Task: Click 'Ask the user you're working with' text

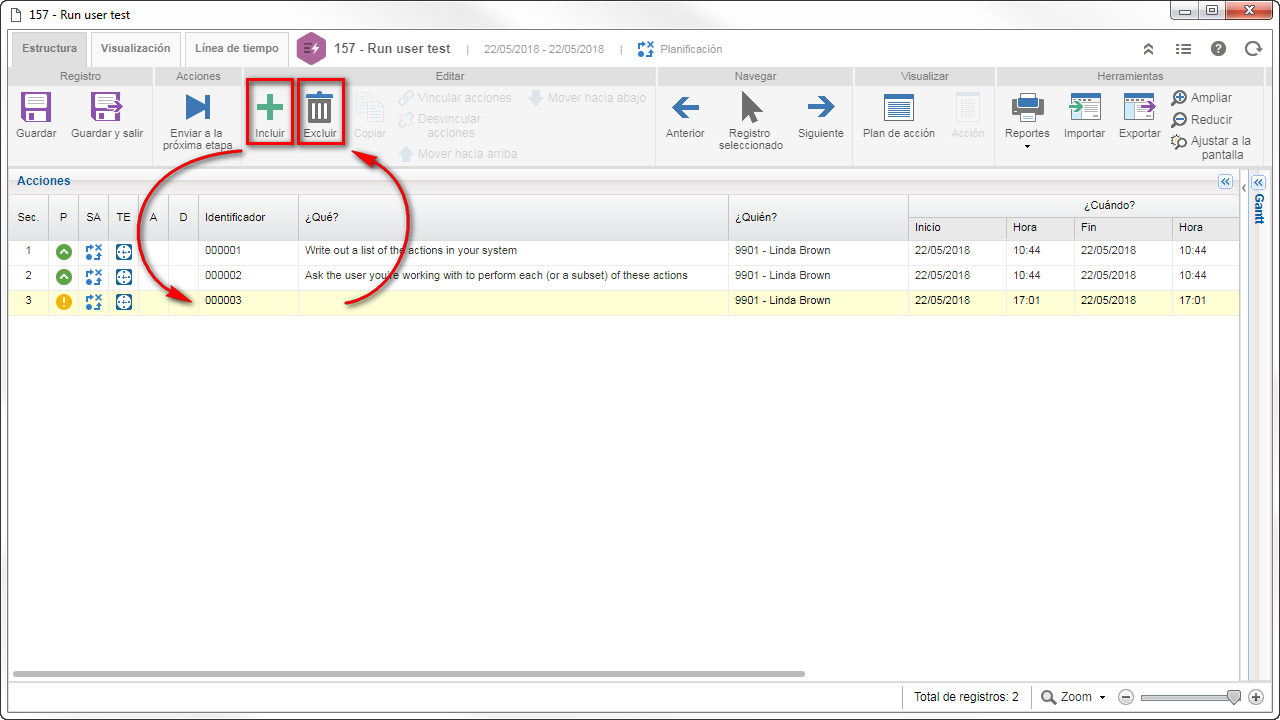Action: coord(496,276)
